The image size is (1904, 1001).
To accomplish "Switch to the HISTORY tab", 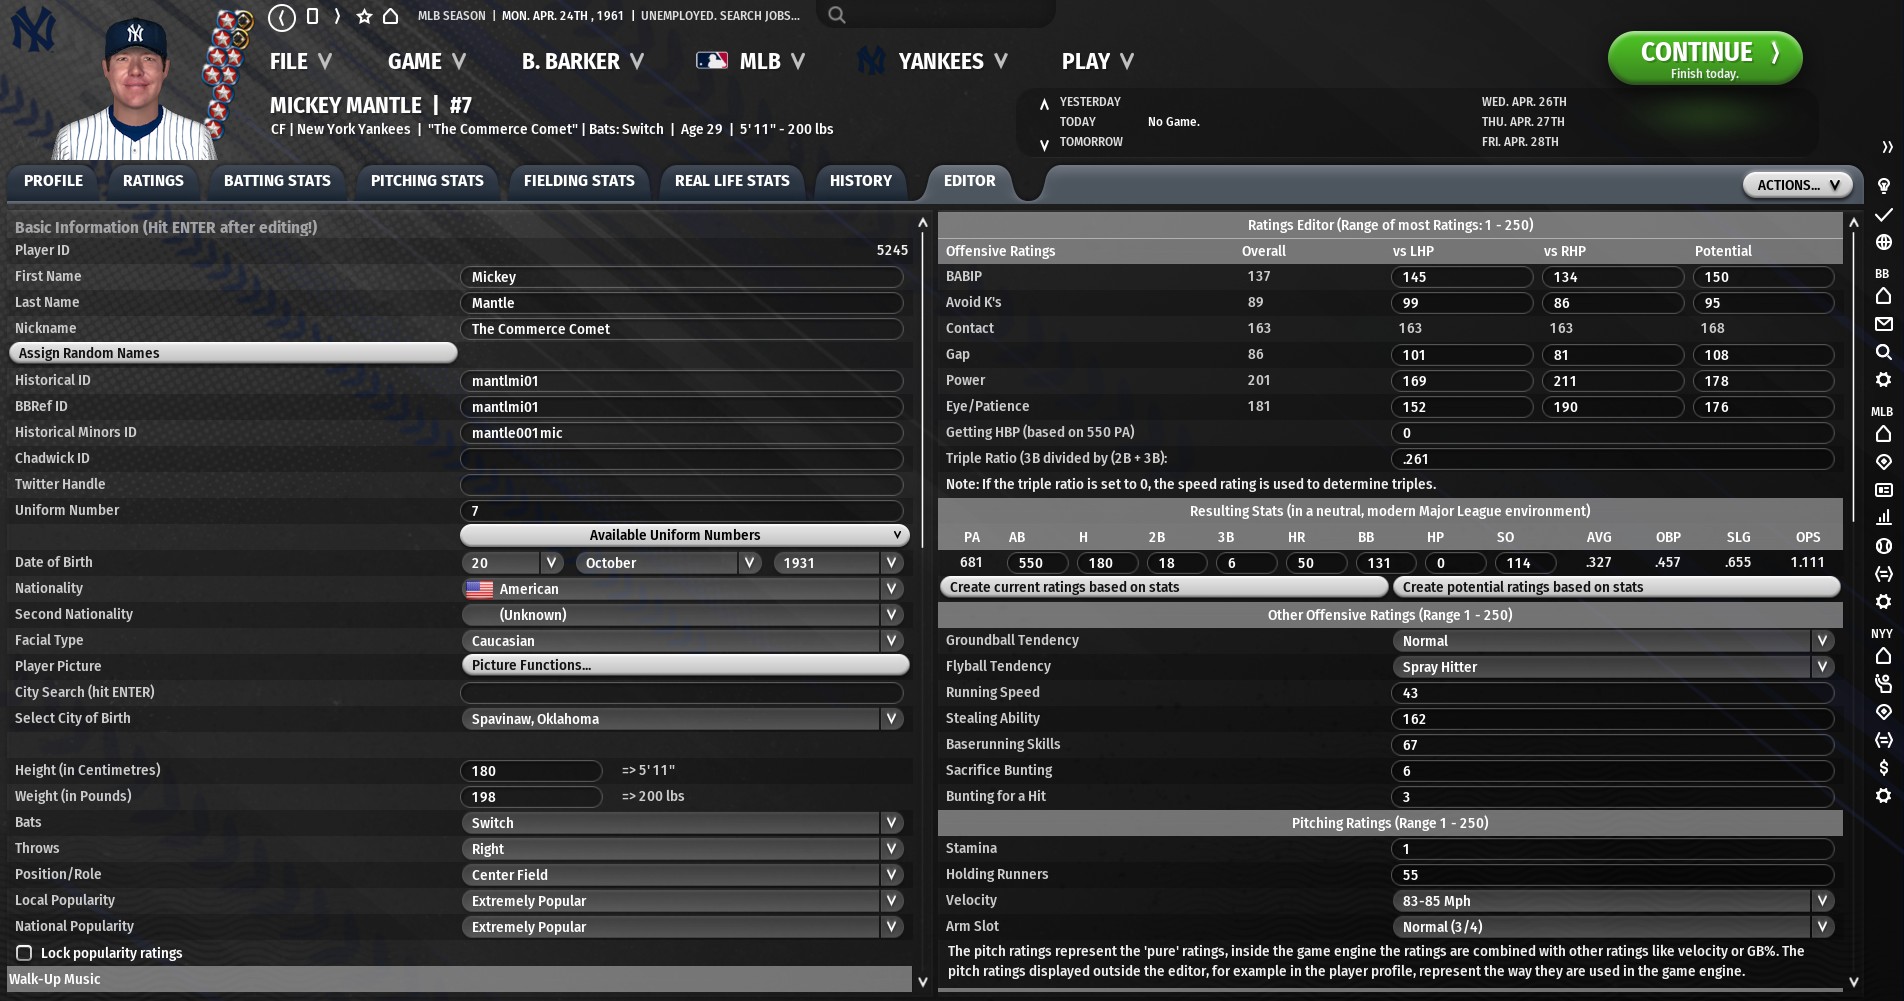I will pyautogui.click(x=860, y=181).
